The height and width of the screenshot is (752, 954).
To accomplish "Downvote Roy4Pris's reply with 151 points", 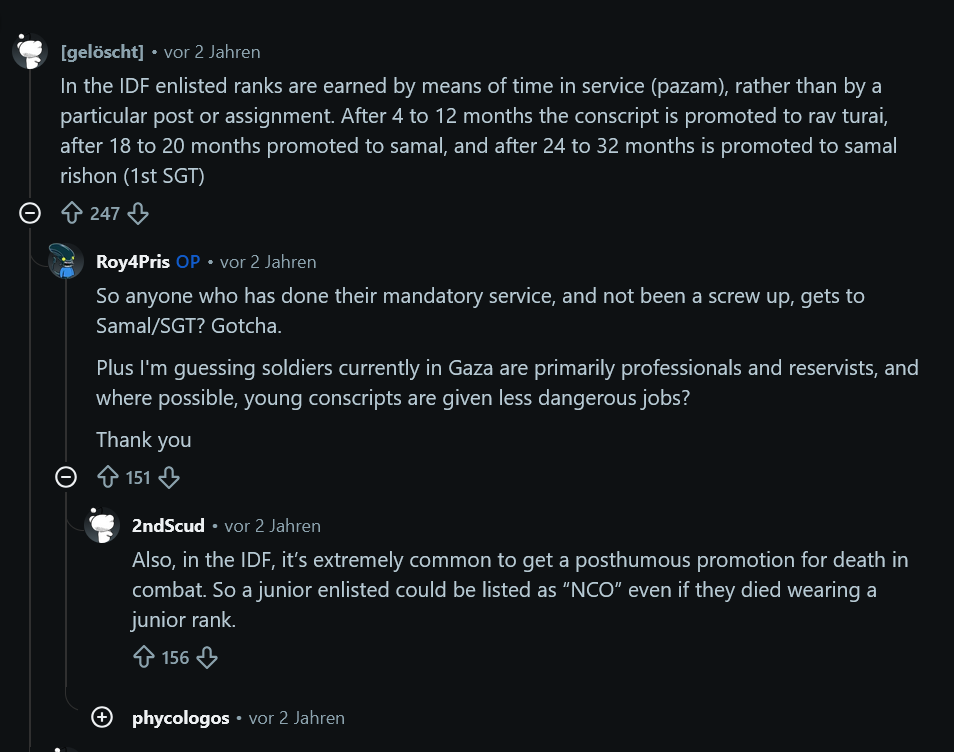I will (x=169, y=477).
